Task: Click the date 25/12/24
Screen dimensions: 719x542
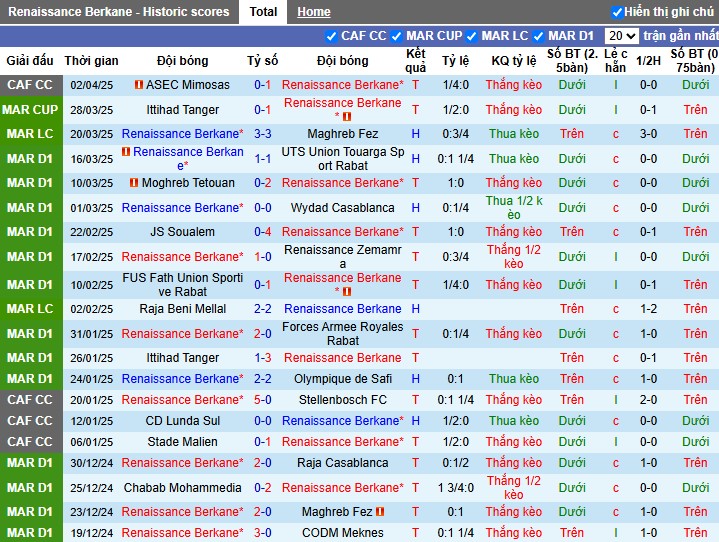Action: (91, 488)
